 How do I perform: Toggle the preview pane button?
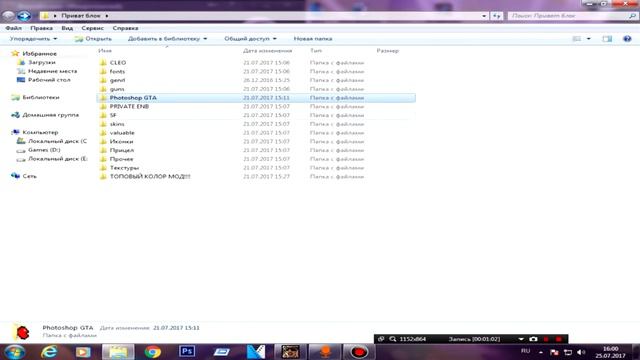tap(607, 39)
